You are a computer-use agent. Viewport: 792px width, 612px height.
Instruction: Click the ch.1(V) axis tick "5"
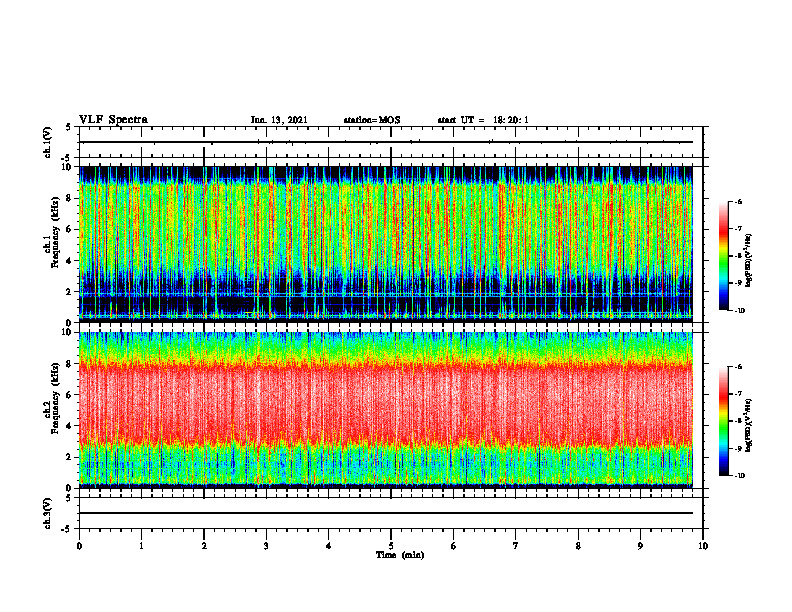click(x=68, y=127)
